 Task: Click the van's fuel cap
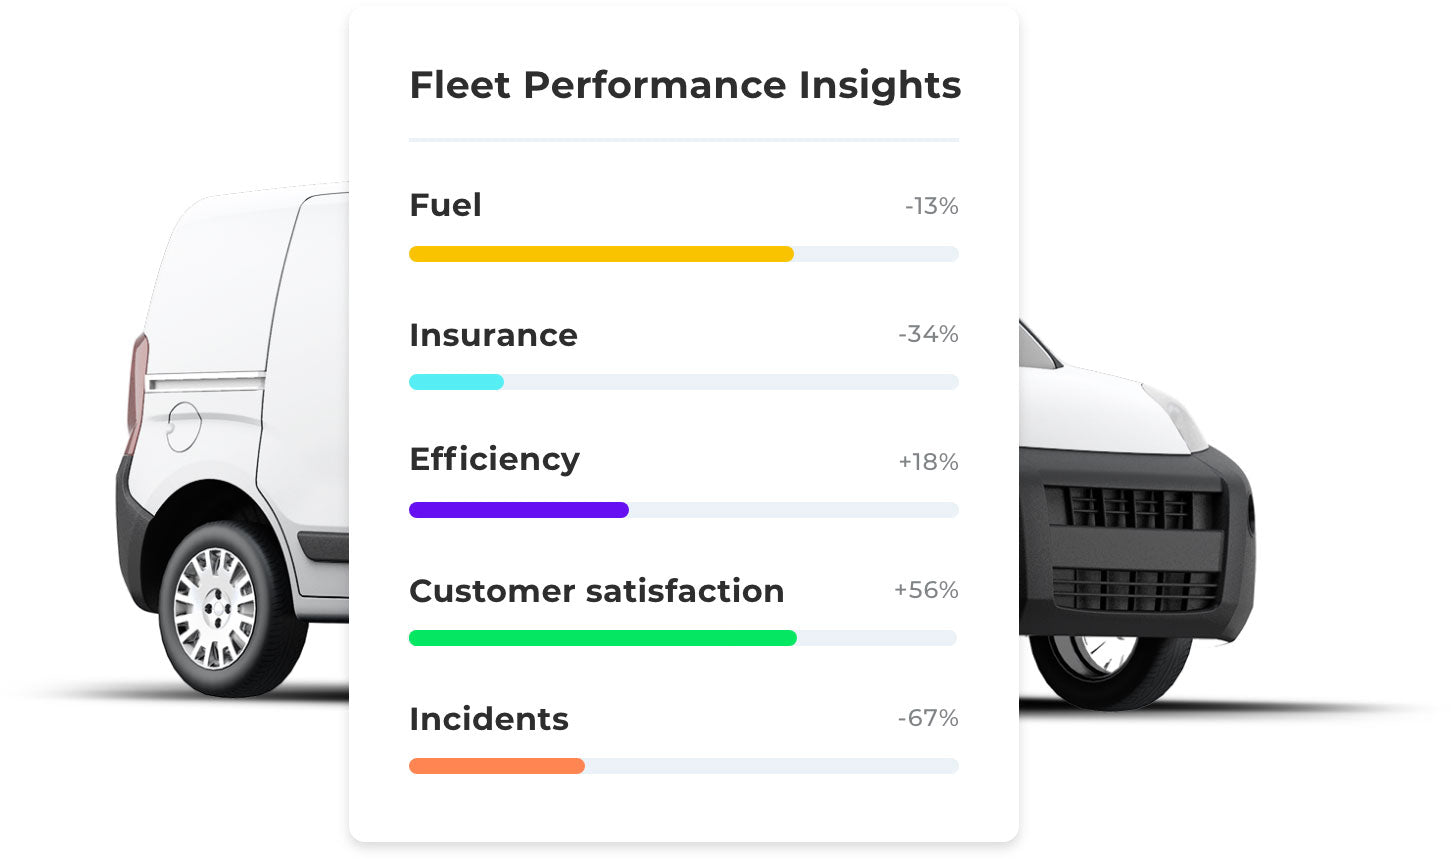click(x=183, y=426)
